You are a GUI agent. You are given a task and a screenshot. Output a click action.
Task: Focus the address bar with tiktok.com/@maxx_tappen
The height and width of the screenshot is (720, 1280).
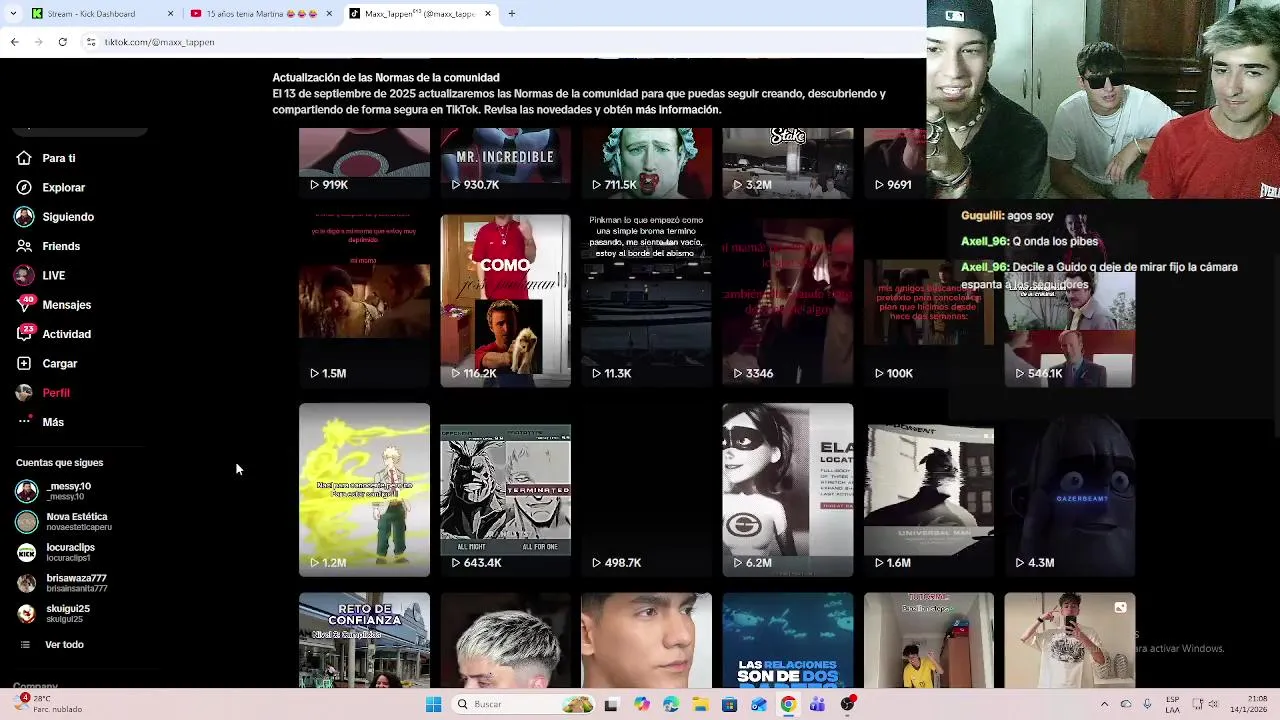500,42
